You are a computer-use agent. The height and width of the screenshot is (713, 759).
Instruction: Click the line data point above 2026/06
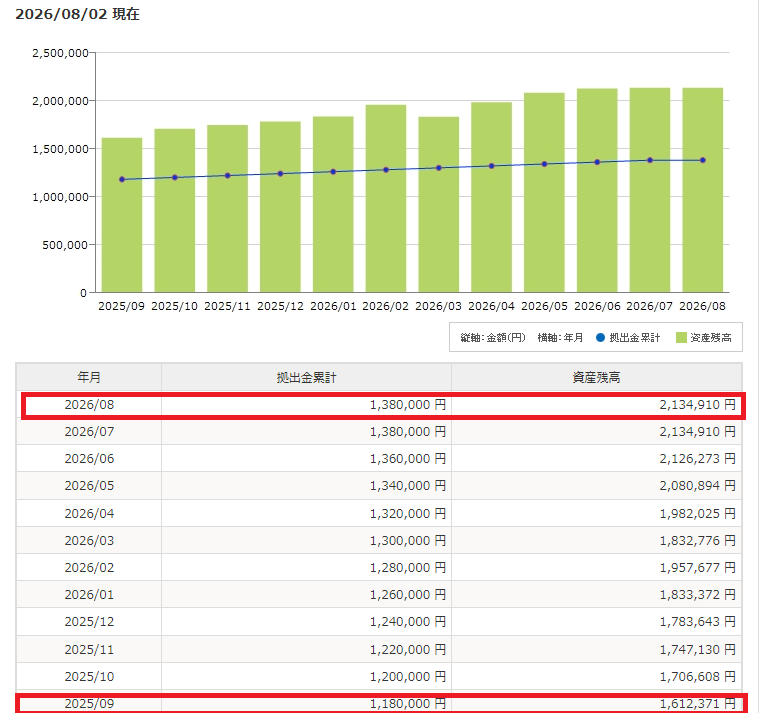point(597,162)
